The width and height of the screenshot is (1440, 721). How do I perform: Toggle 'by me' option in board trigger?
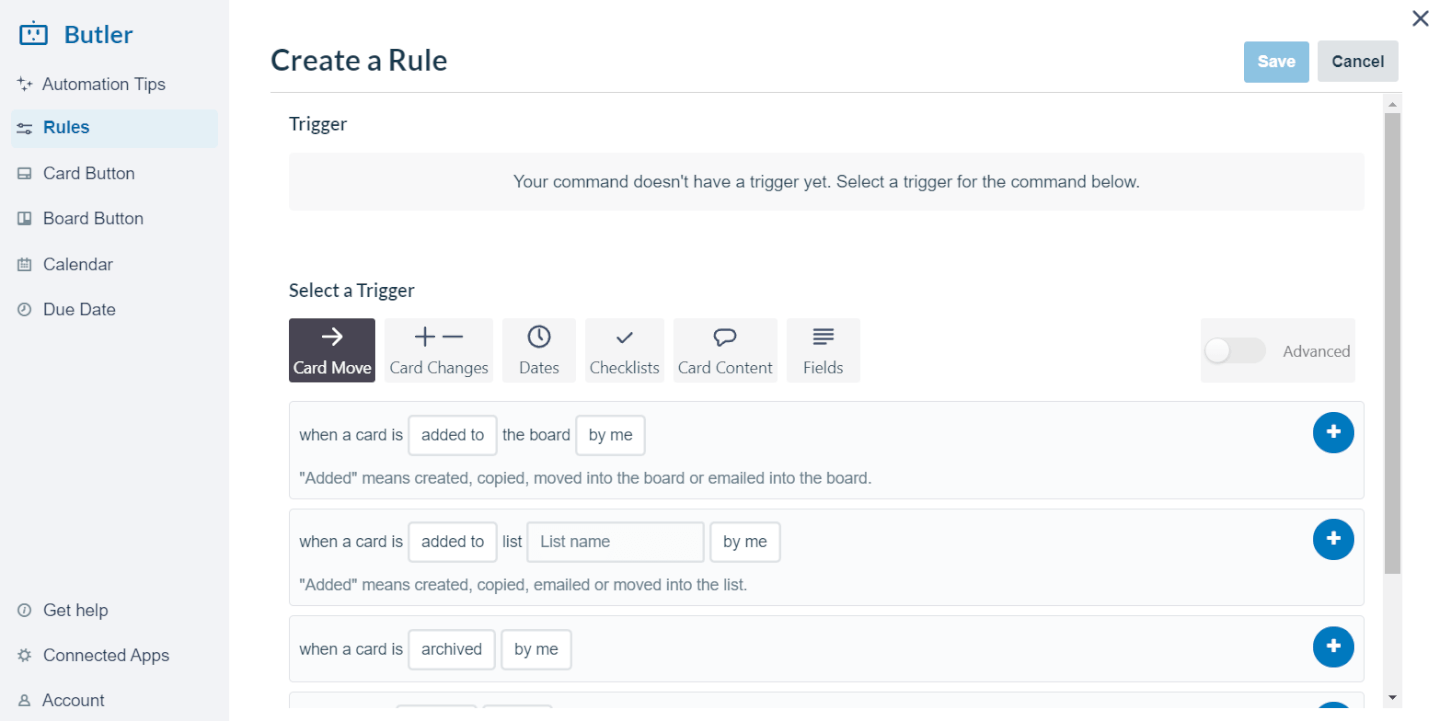coord(610,435)
